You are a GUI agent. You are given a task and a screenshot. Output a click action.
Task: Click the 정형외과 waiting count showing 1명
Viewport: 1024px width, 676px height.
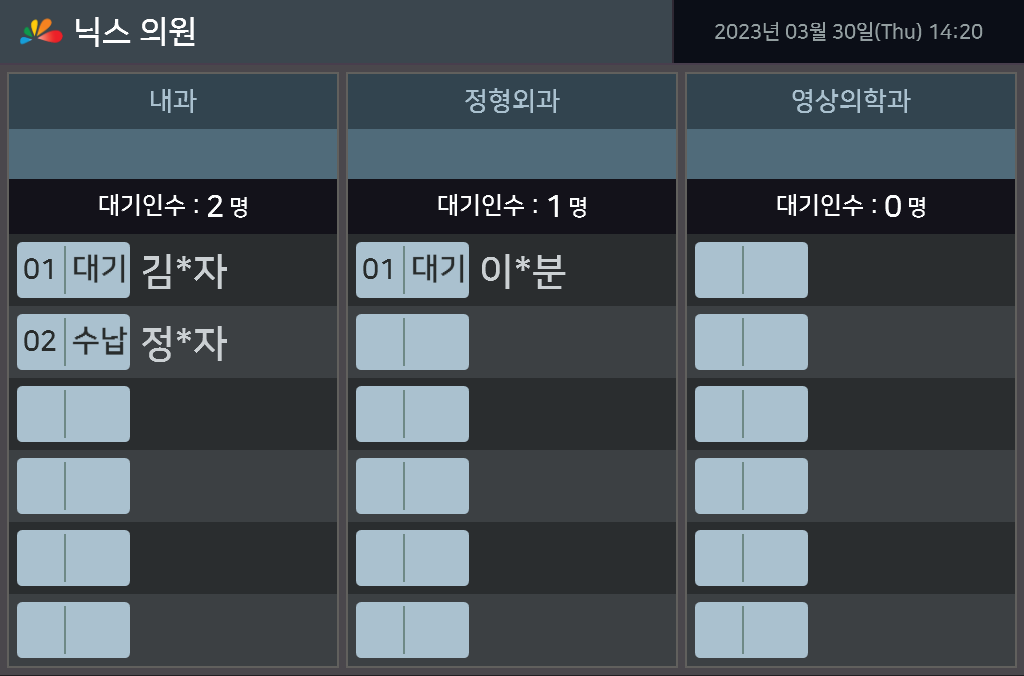point(512,207)
